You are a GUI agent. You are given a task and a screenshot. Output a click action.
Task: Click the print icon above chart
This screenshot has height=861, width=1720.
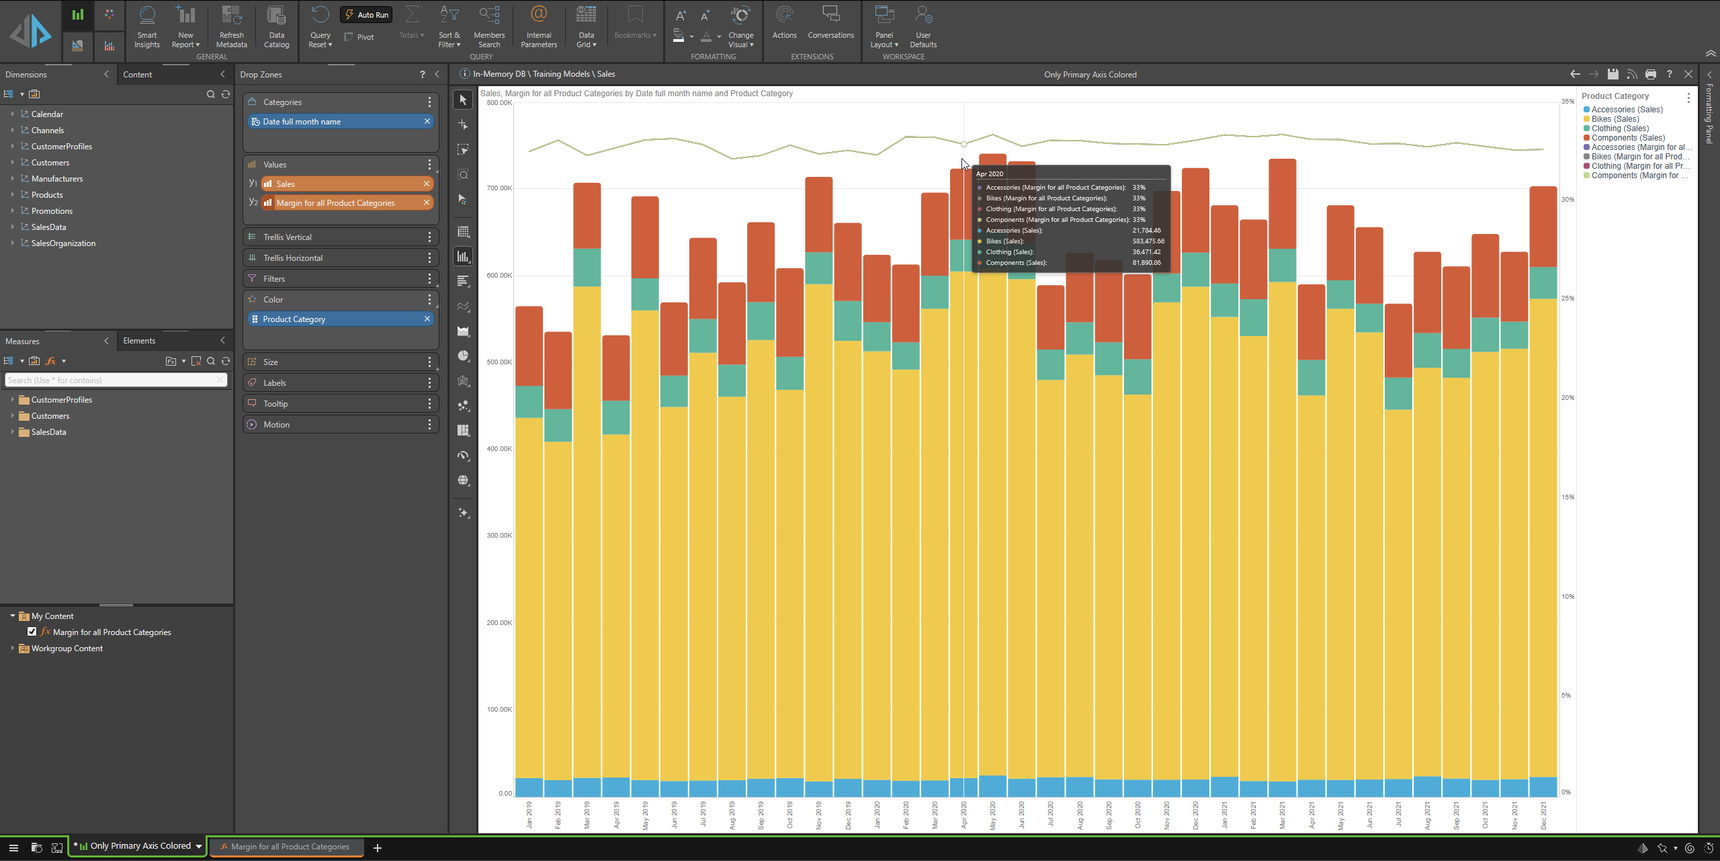[x=1651, y=74]
